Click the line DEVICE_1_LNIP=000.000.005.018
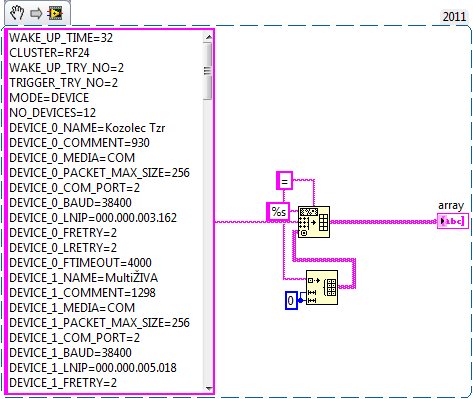 (93, 368)
